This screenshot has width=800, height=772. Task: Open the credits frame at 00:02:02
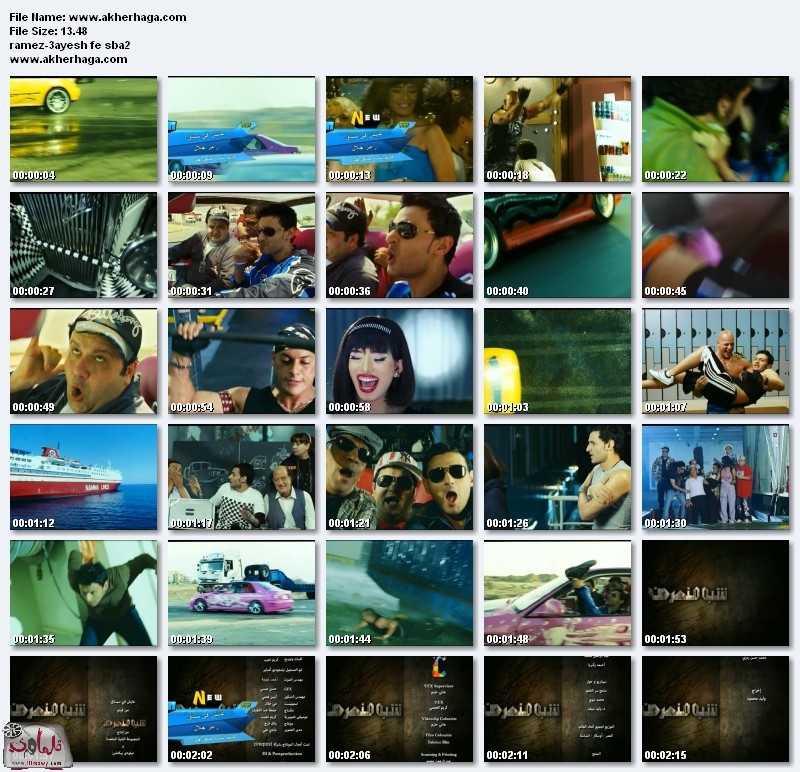tap(241, 709)
